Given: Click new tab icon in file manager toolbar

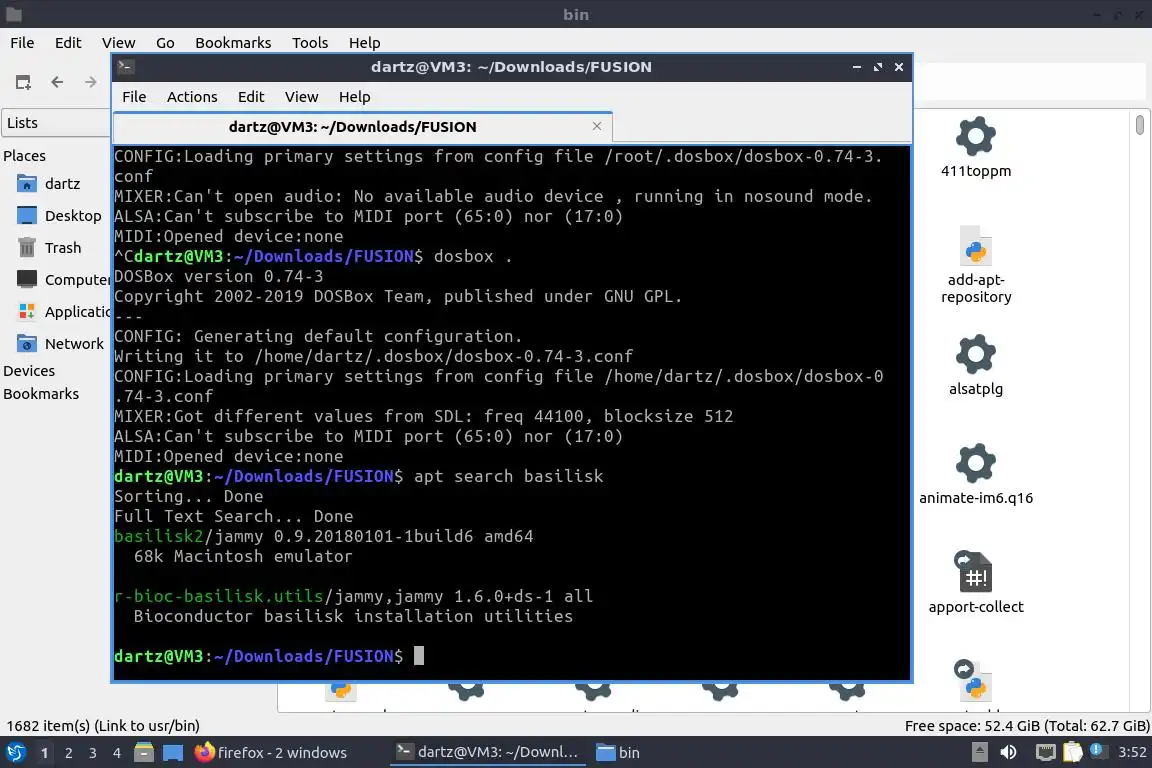Looking at the screenshot, I should tap(24, 82).
